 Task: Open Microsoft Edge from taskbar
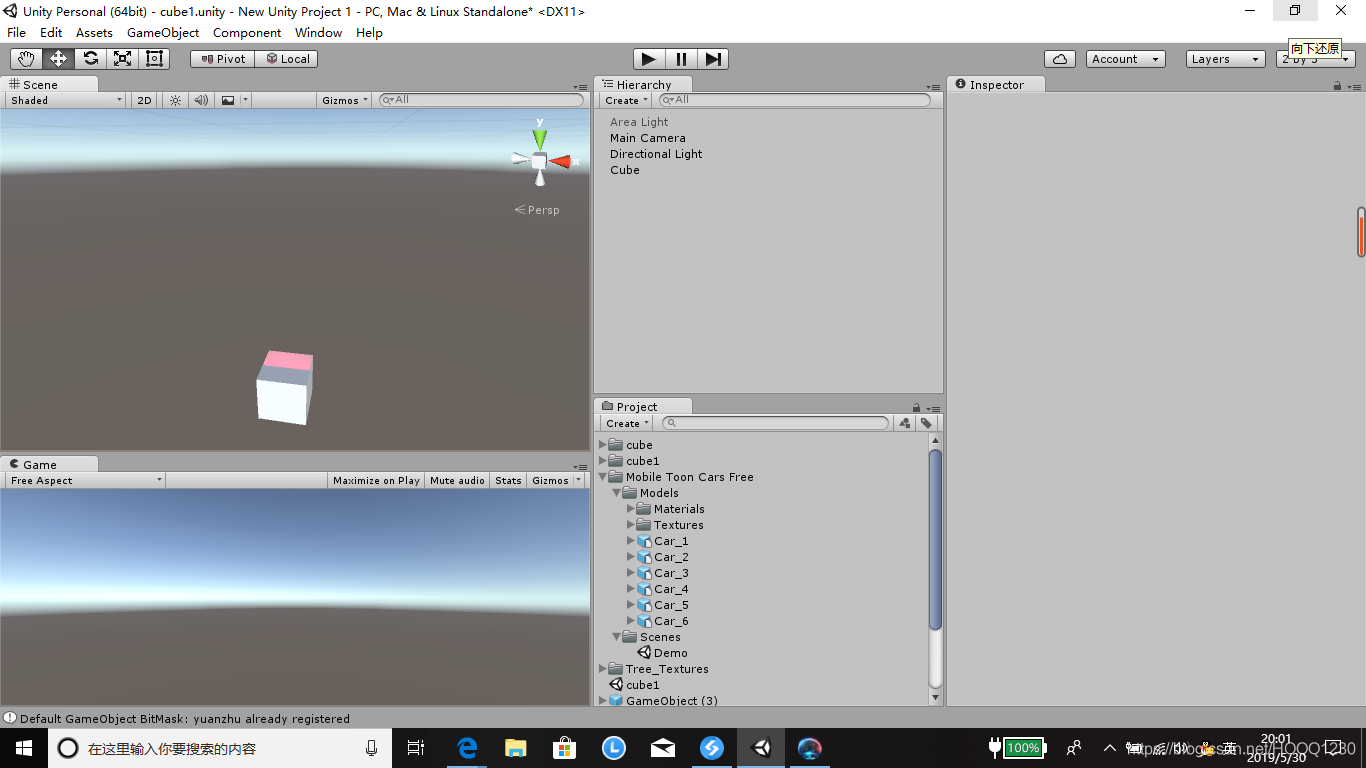(467, 747)
